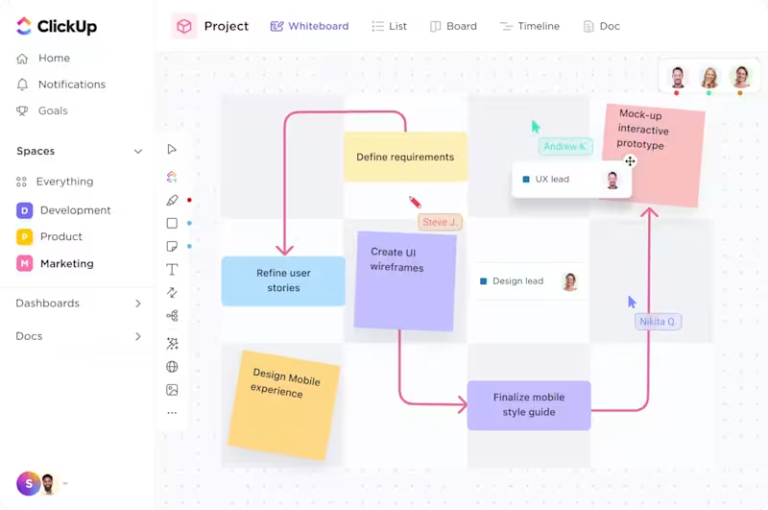Open the ClickUp AI multicolor tool icon
Viewport: 768px width, 510px height.
(171, 176)
